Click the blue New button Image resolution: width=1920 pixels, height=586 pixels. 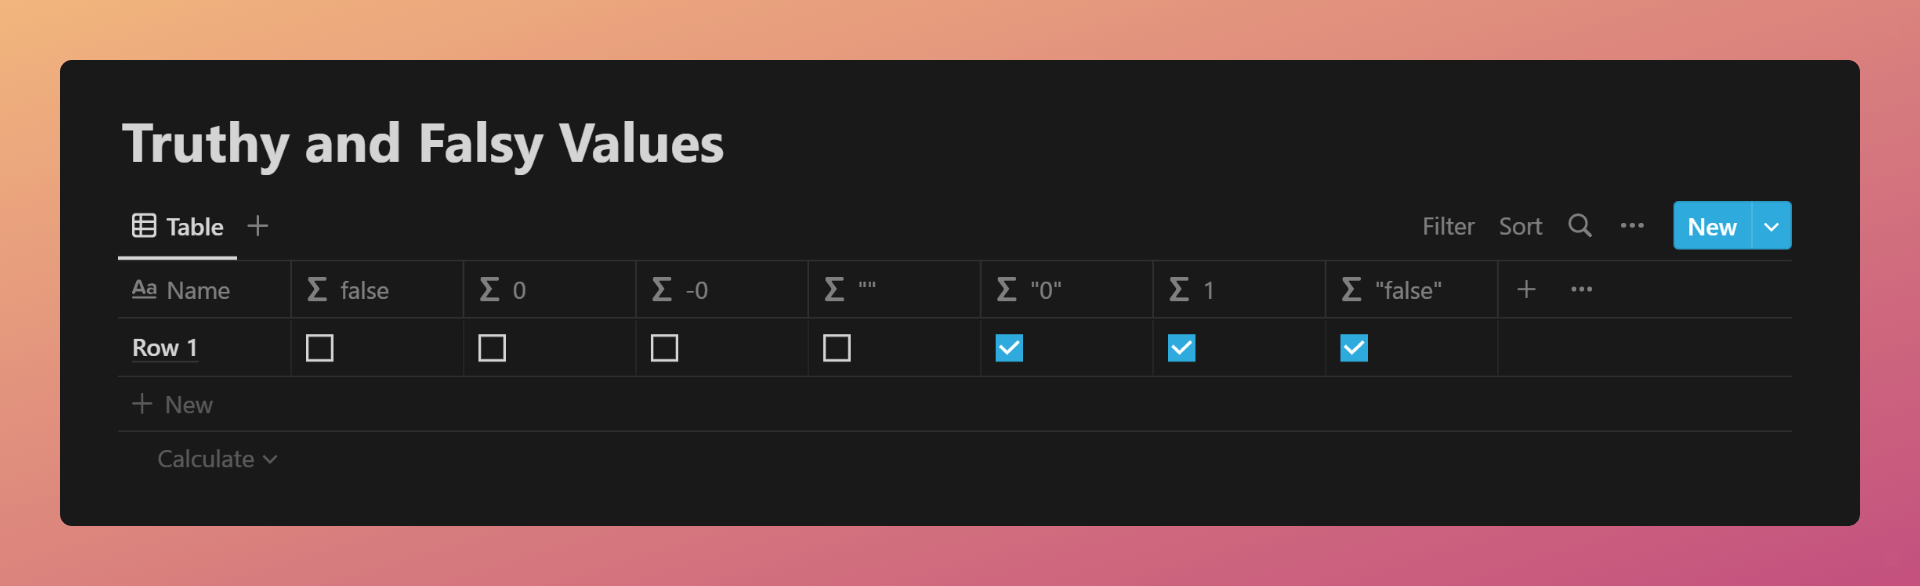1712,226
